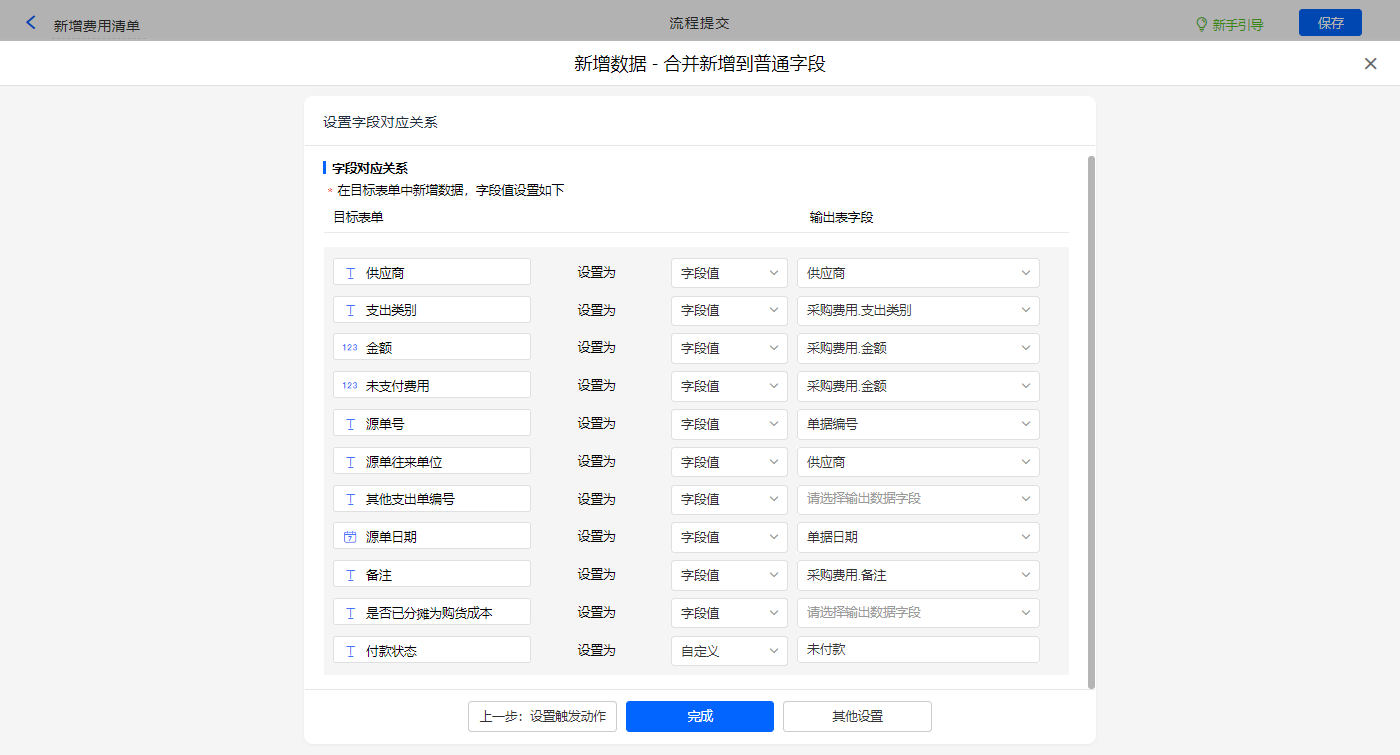Close the 新增数据 dialog with X

click(1370, 64)
